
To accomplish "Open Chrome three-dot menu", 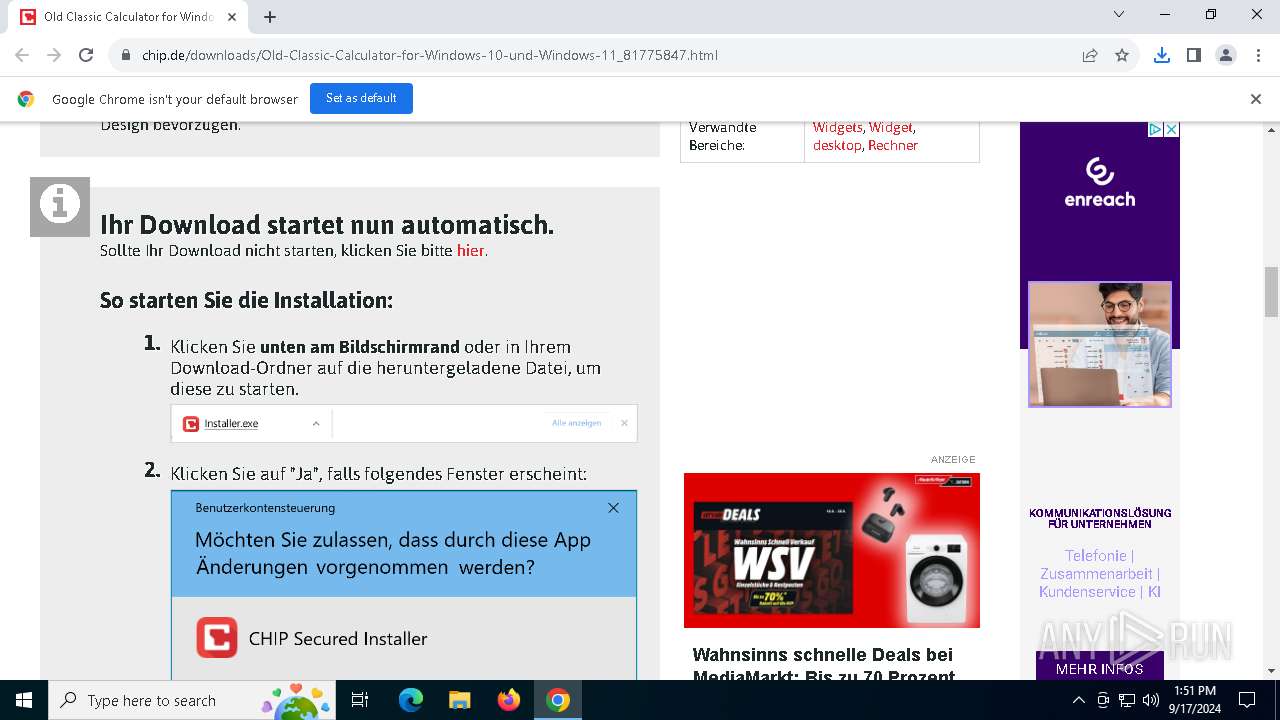I will pos(1257,55).
